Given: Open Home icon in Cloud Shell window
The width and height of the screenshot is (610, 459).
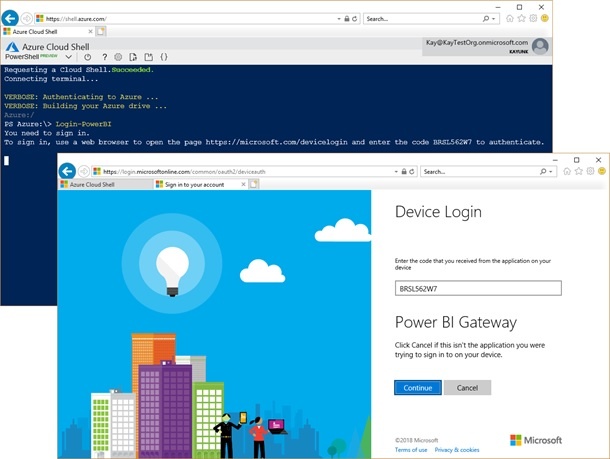Looking at the screenshot, I should pos(510,18).
